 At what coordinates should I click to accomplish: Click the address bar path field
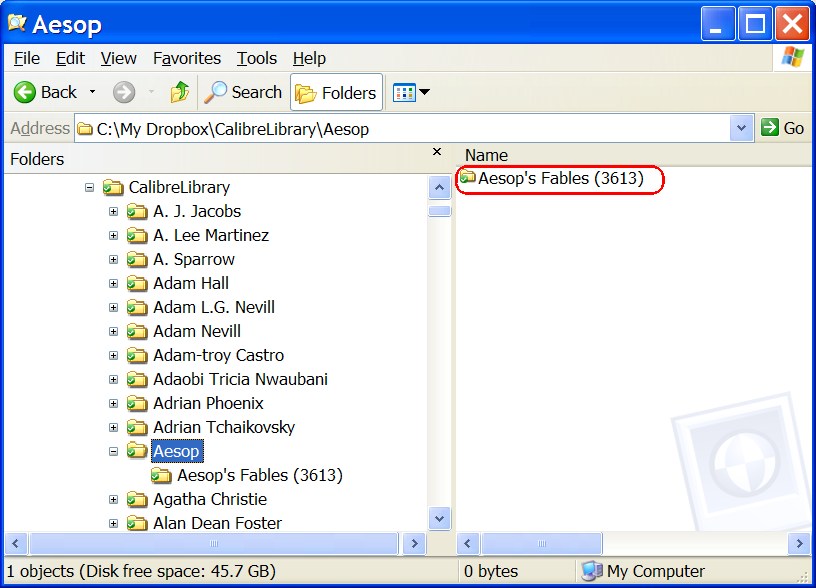click(403, 129)
